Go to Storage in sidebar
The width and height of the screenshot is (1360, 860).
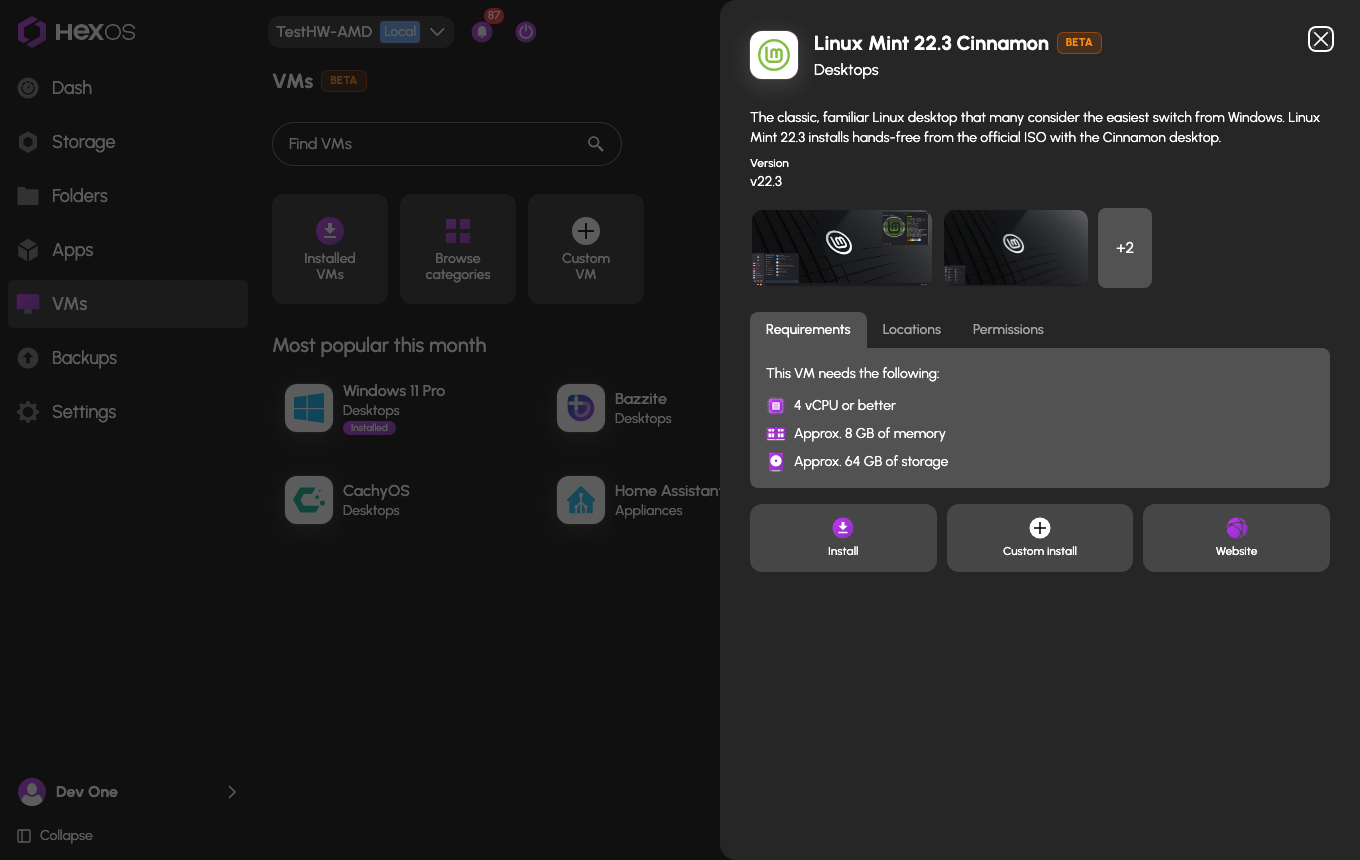coord(128,142)
